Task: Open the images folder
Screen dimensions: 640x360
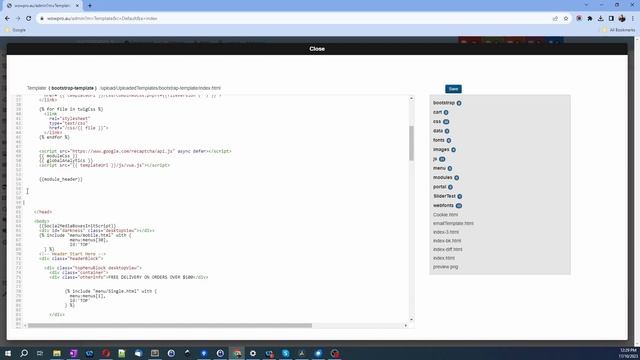Action: 441,150
